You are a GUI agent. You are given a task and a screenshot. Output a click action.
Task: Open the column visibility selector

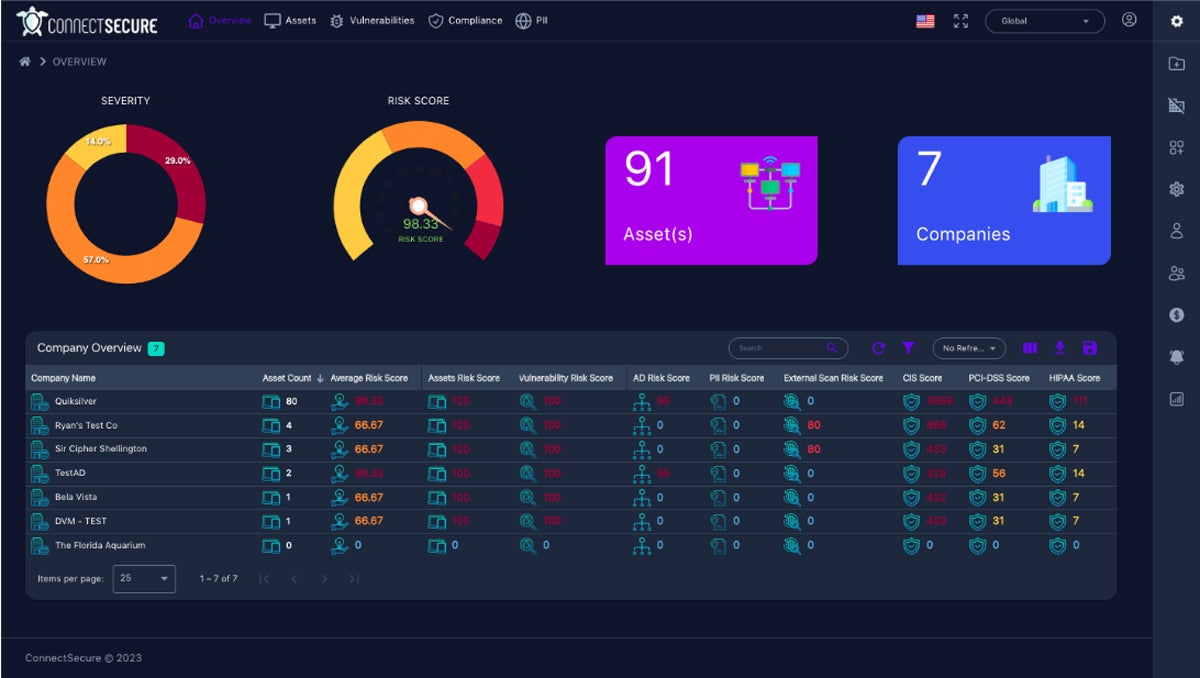1031,347
